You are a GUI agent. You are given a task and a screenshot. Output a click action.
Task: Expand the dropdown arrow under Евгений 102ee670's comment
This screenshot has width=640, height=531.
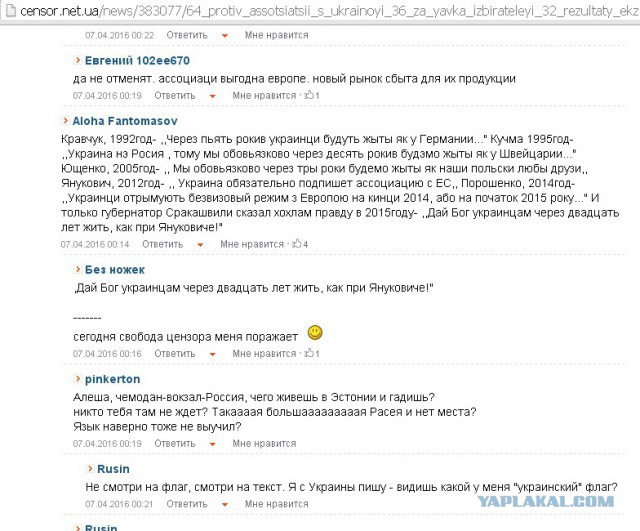212,96
